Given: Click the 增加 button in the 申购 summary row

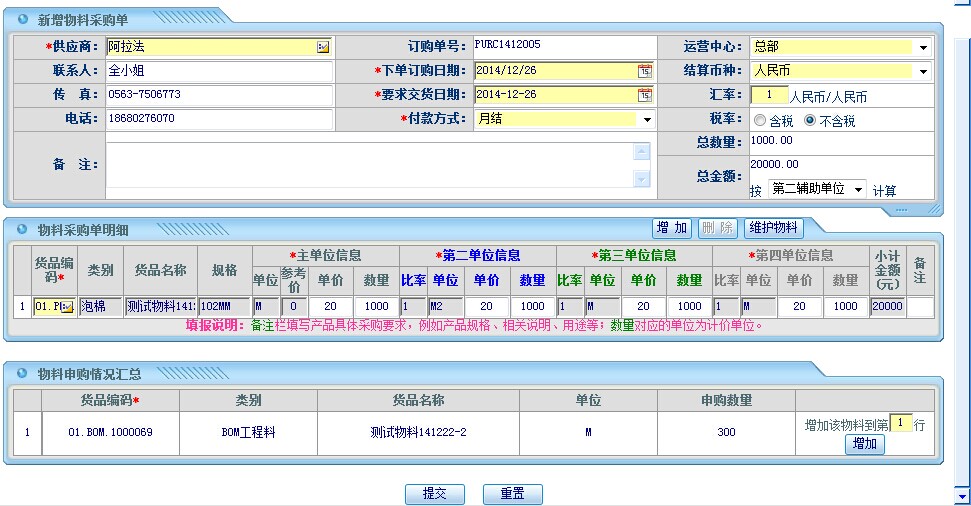Looking at the screenshot, I should tap(864, 444).
